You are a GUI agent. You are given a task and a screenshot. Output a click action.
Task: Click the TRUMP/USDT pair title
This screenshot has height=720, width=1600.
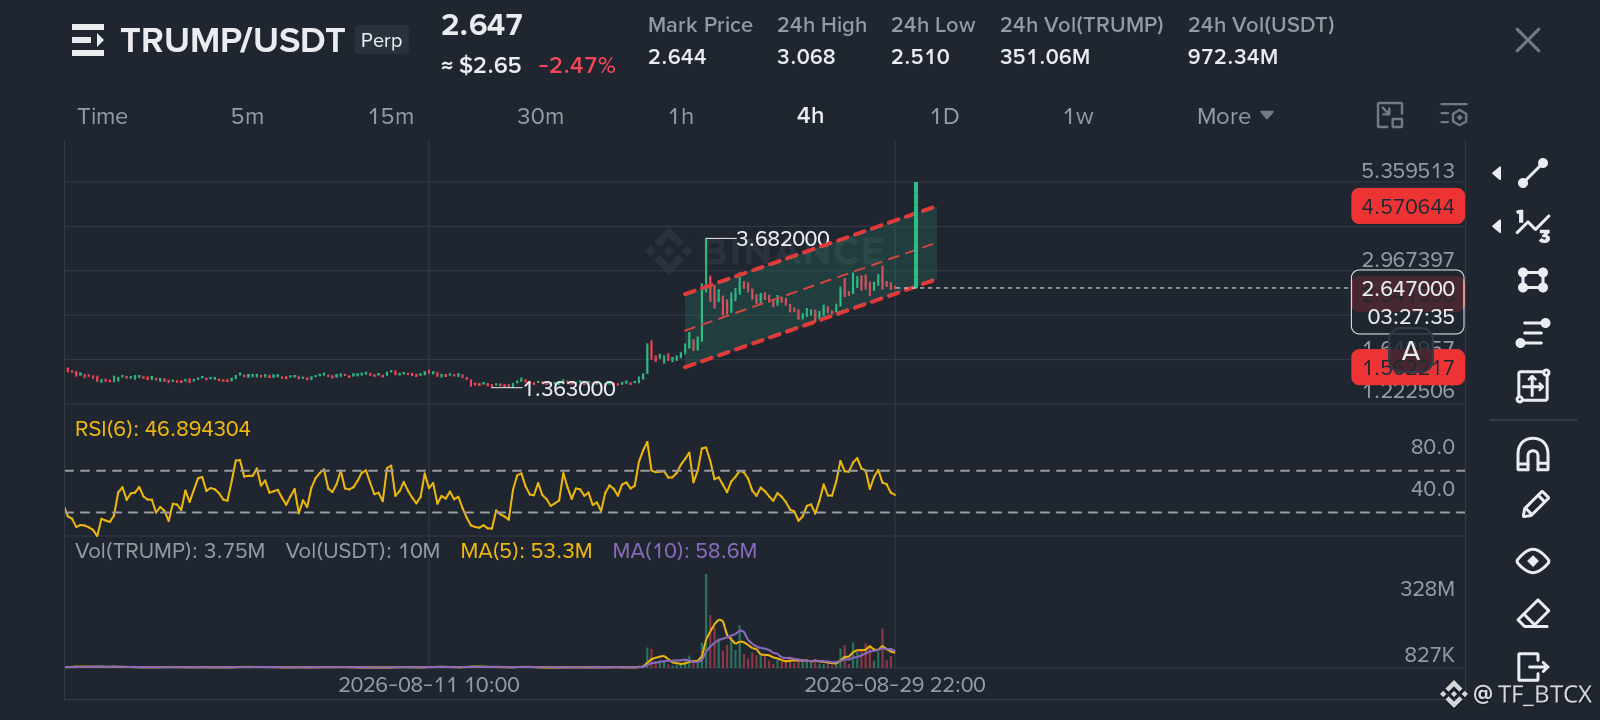[233, 40]
